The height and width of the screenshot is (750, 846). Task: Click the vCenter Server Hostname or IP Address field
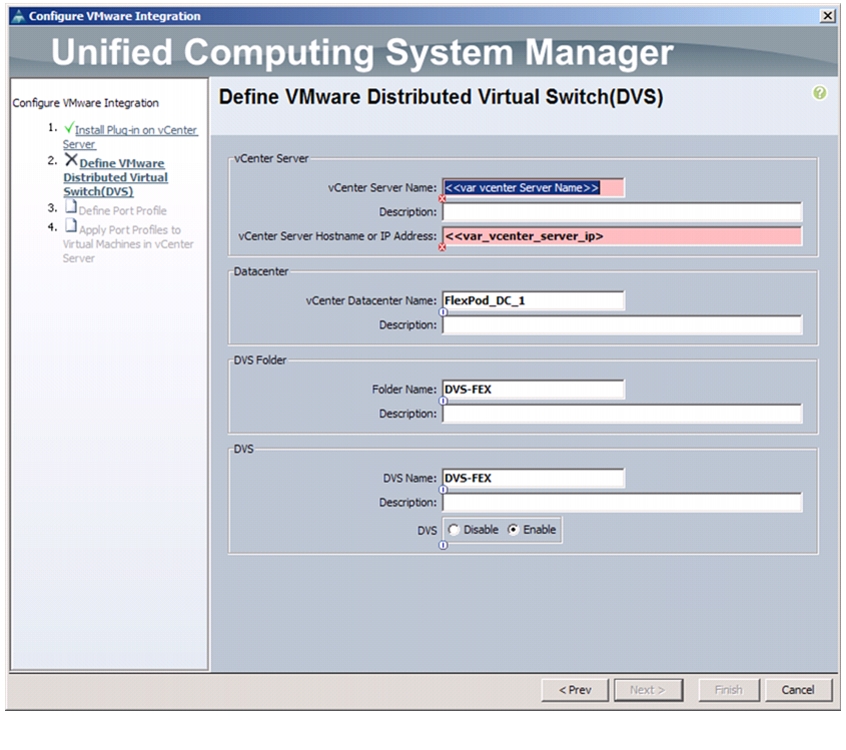point(622,236)
